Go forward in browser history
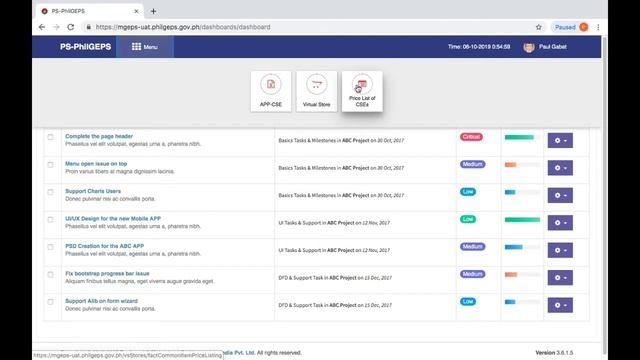640x360 pixels. [x=56, y=27]
